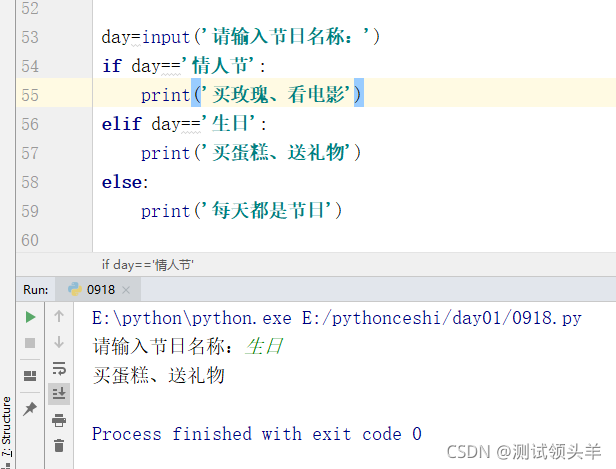Screen dimensions: 616x469
Task: Click the Down the stack trace arrow
Action: click(59, 342)
